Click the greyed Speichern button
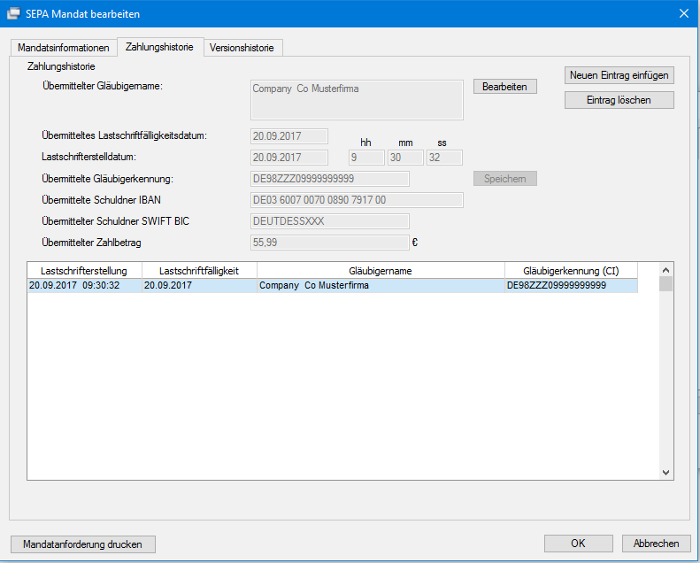Screen dimensions: 700x563 pyautogui.click(x=505, y=179)
